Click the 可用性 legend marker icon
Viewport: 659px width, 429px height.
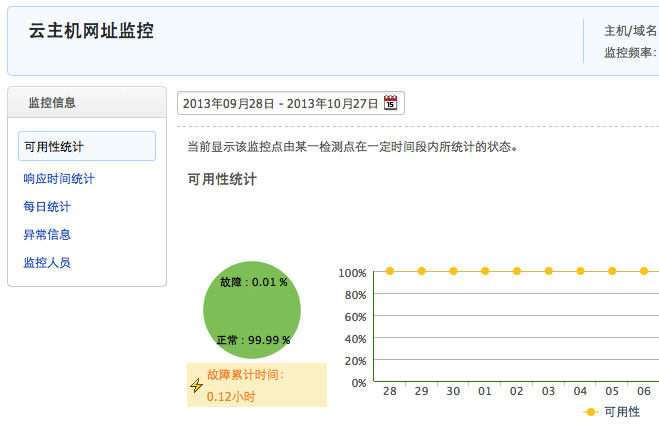(x=591, y=411)
